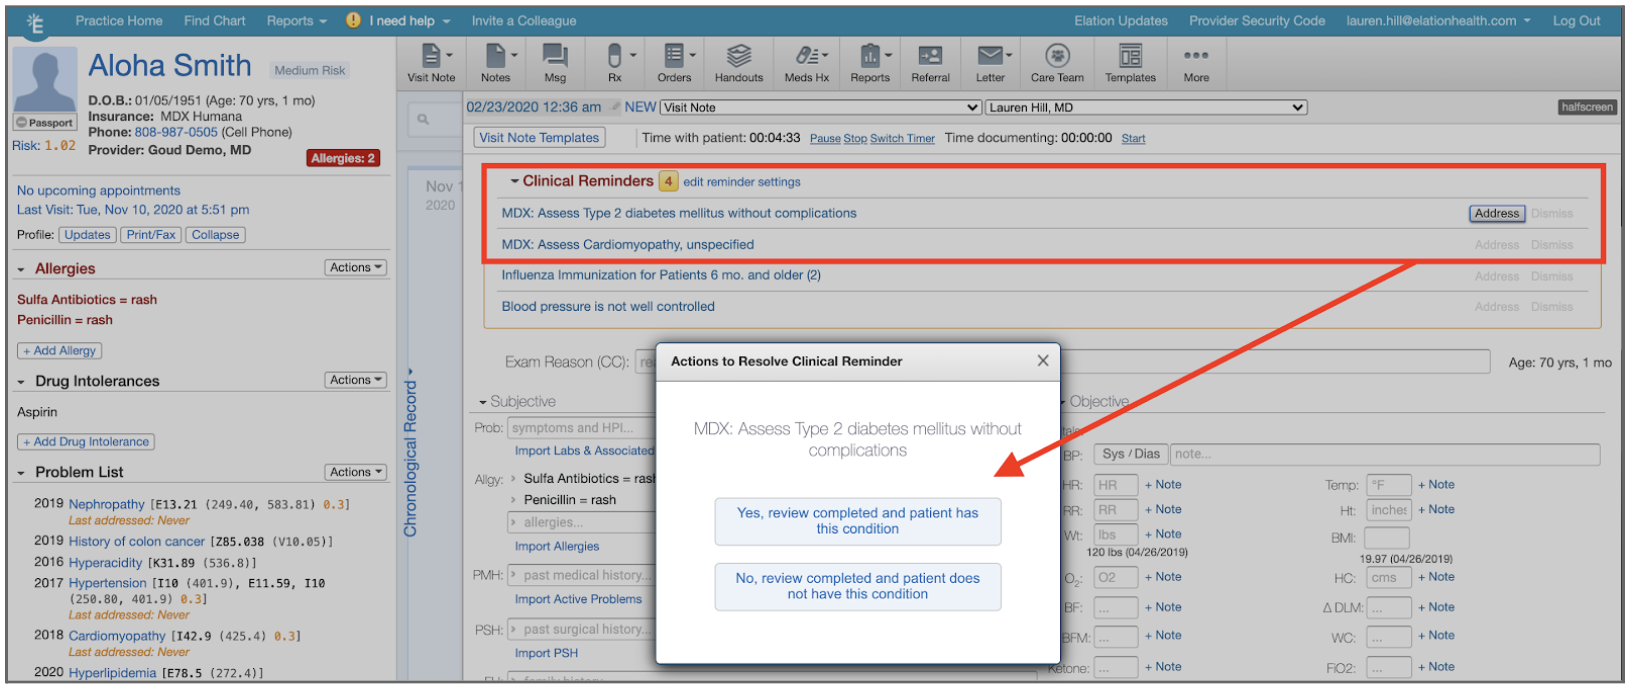The width and height of the screenshot is (1634, 690).
Task: Open the Allergies Actions dropdown
Action: 355,268
